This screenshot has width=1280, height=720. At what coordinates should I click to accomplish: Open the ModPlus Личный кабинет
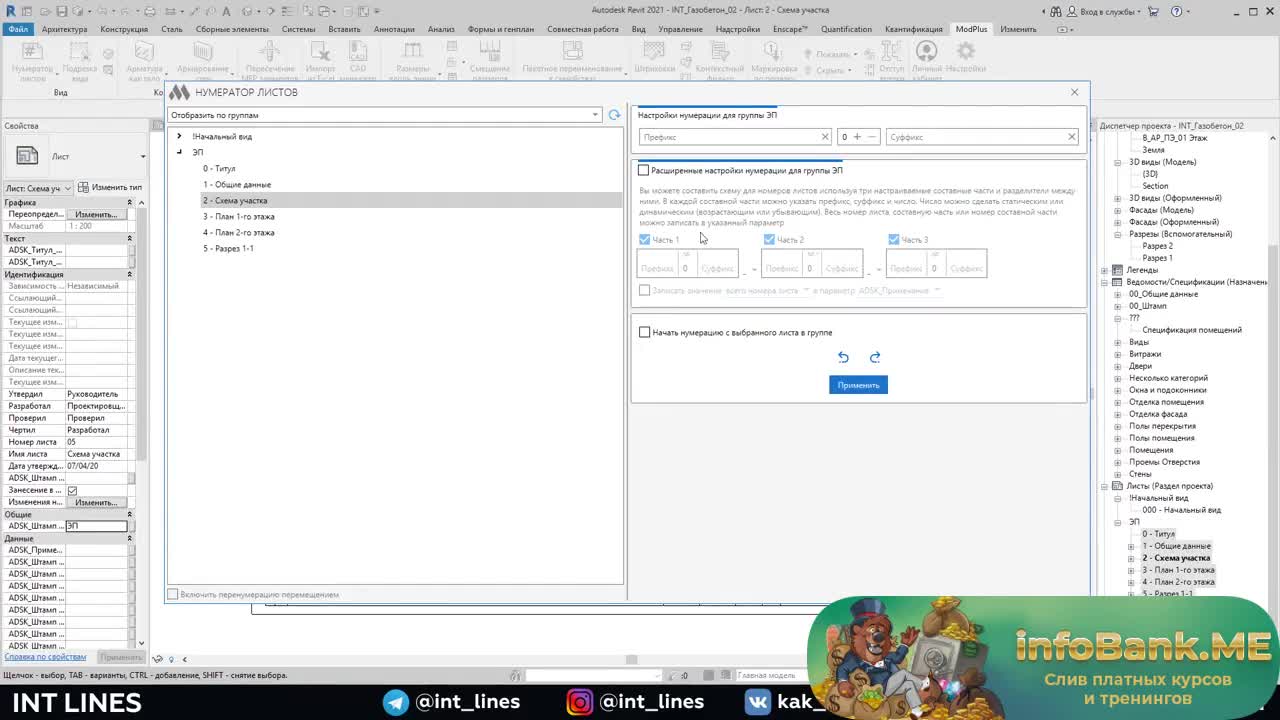click(927, 62)
